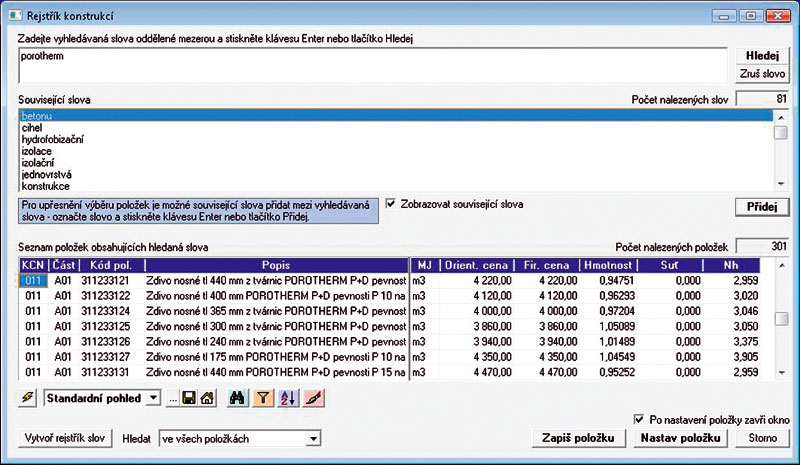The width and height of the screenshot is (800, 465).
Task: Click Nh value 3,375
Action: [x=746, y=342]
